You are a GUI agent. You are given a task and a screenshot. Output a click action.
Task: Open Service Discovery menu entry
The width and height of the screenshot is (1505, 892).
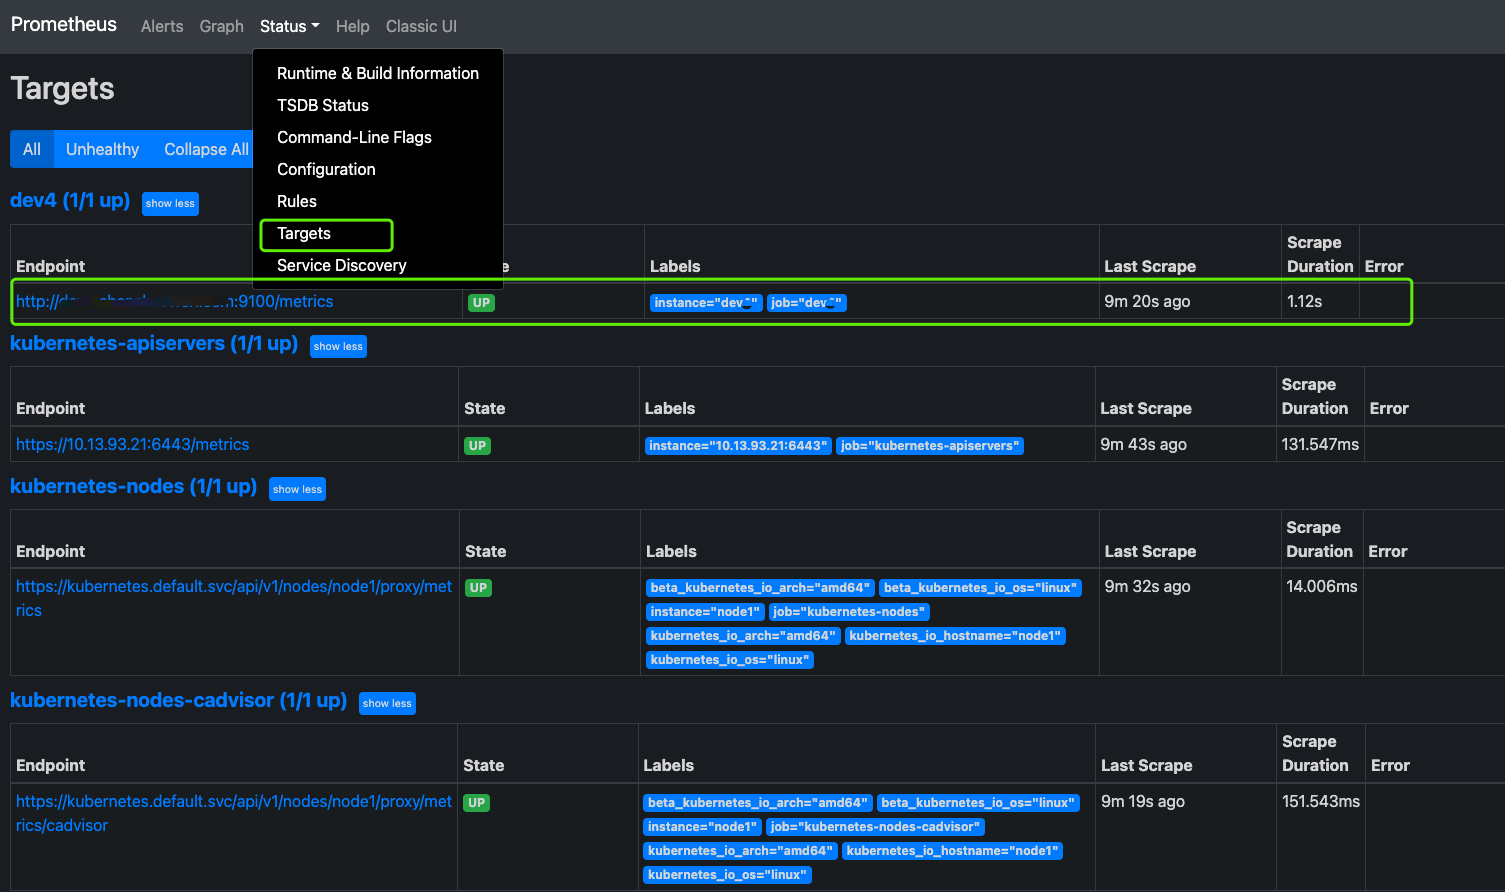[x=378, y=265]
